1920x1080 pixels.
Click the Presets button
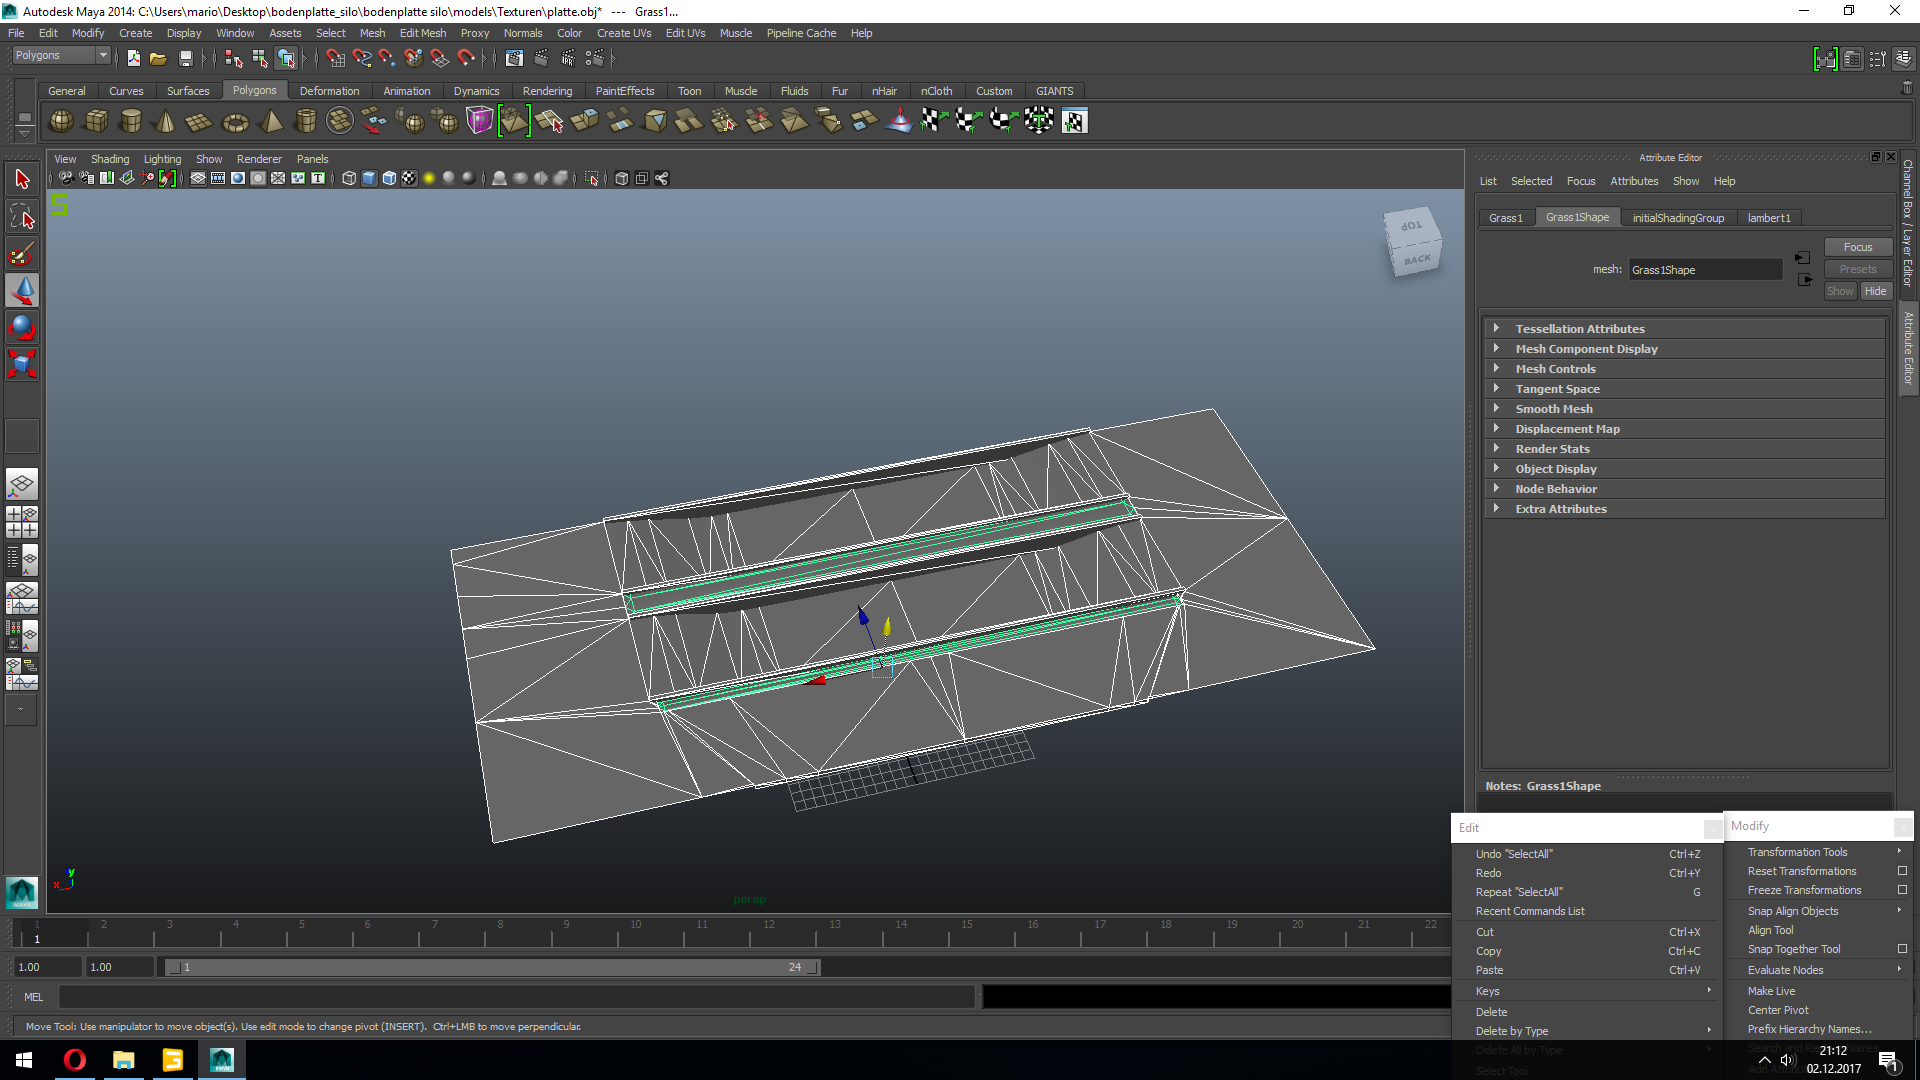tap(1857, 269)
